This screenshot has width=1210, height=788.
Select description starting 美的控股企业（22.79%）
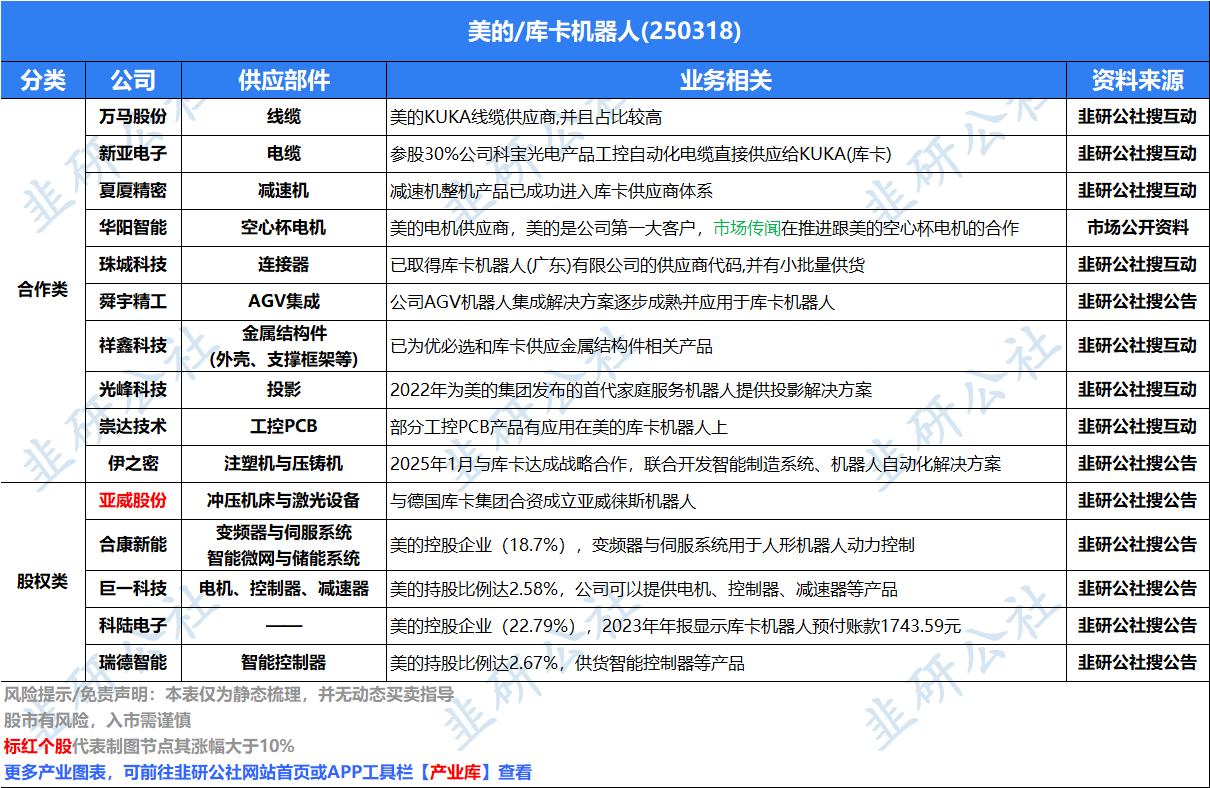675,626
